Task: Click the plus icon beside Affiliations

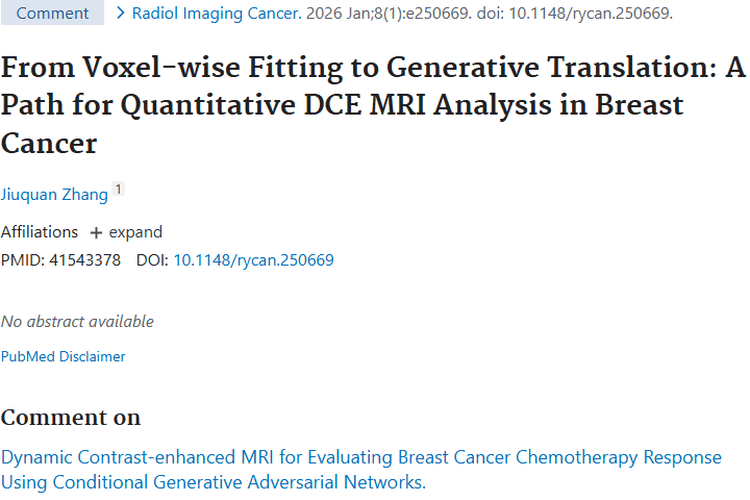Action: pyautogui.click(x=96, y=233)
